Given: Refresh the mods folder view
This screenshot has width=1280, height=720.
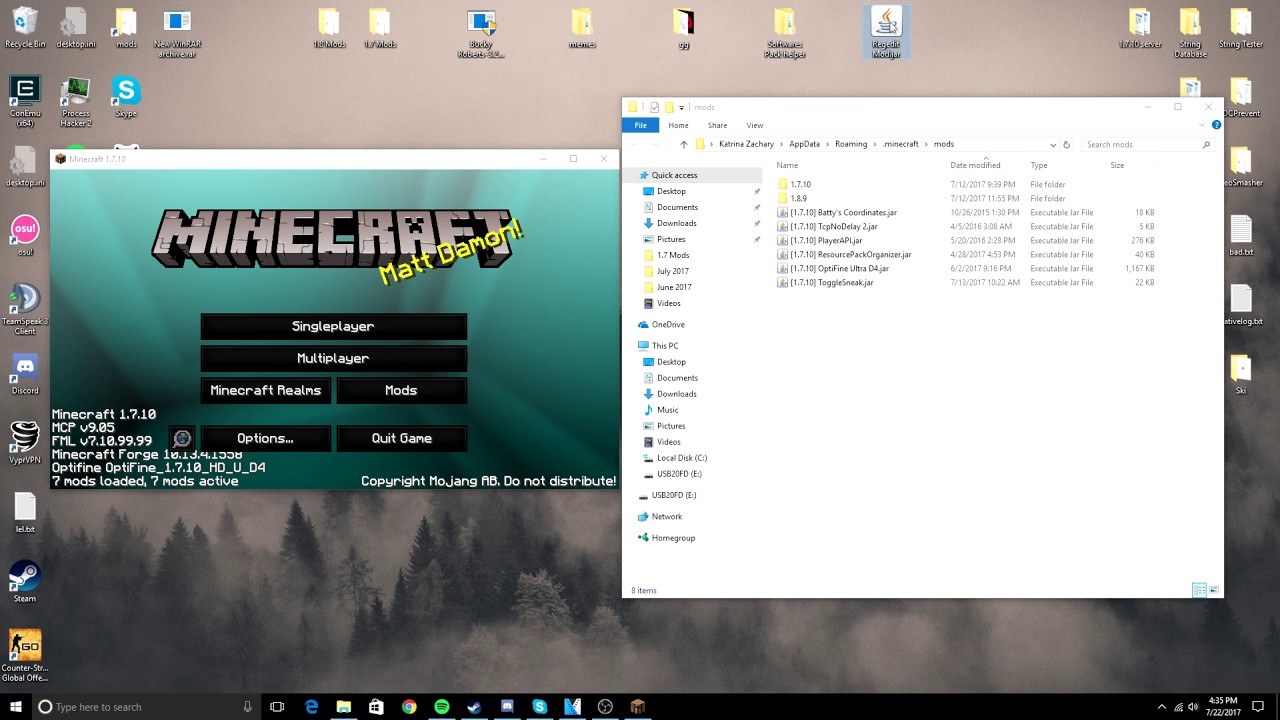Looking at the screenshot, I should pyautogui.click(x=1066, y=144).
